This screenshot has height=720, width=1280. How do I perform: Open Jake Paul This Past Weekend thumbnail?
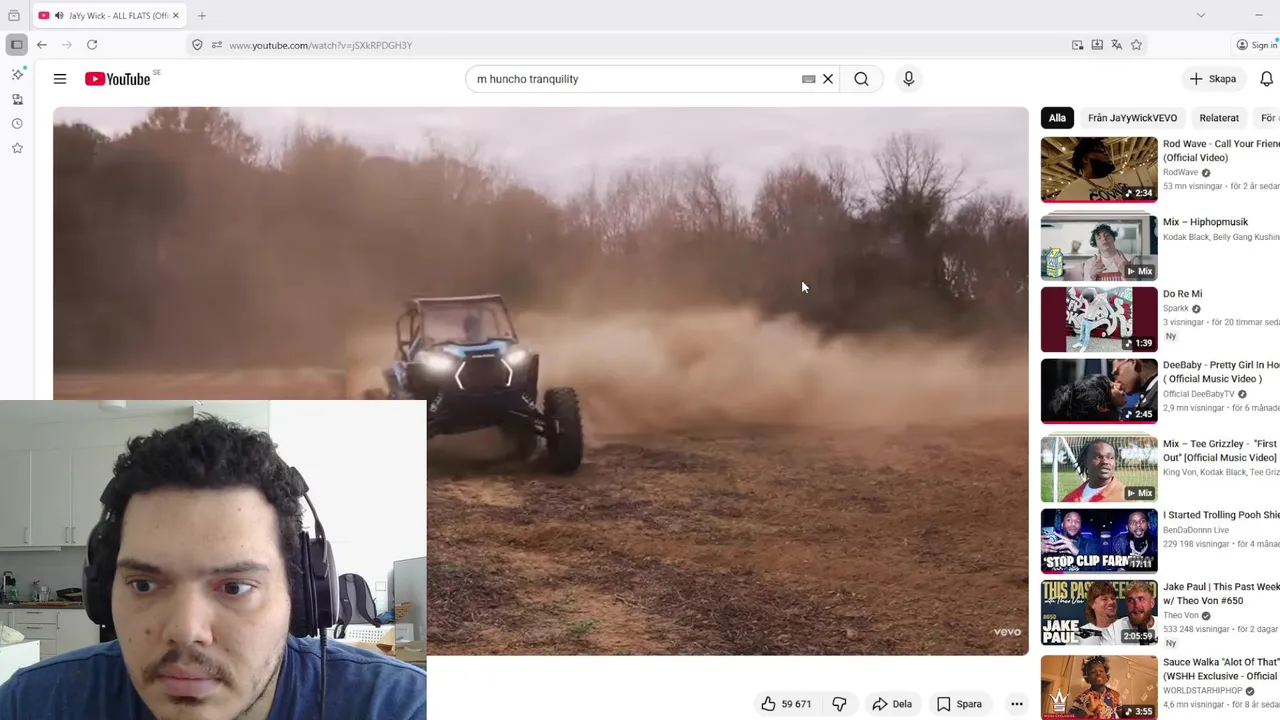1099,613
